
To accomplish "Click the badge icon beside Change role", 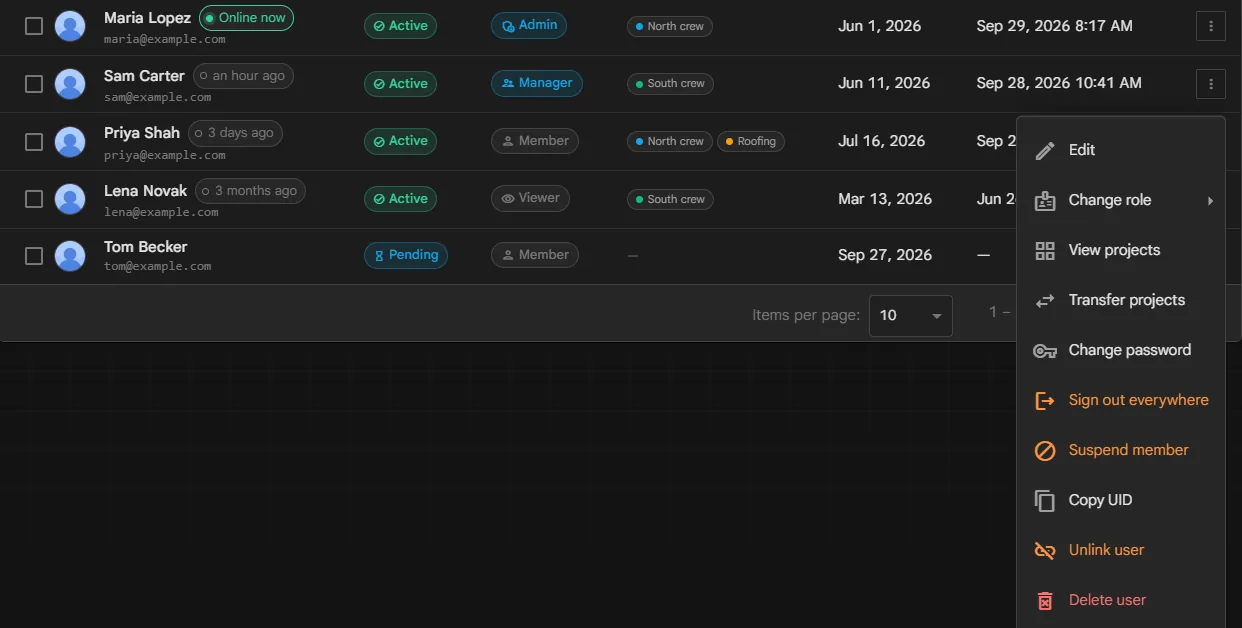I will click(1045, 200).
